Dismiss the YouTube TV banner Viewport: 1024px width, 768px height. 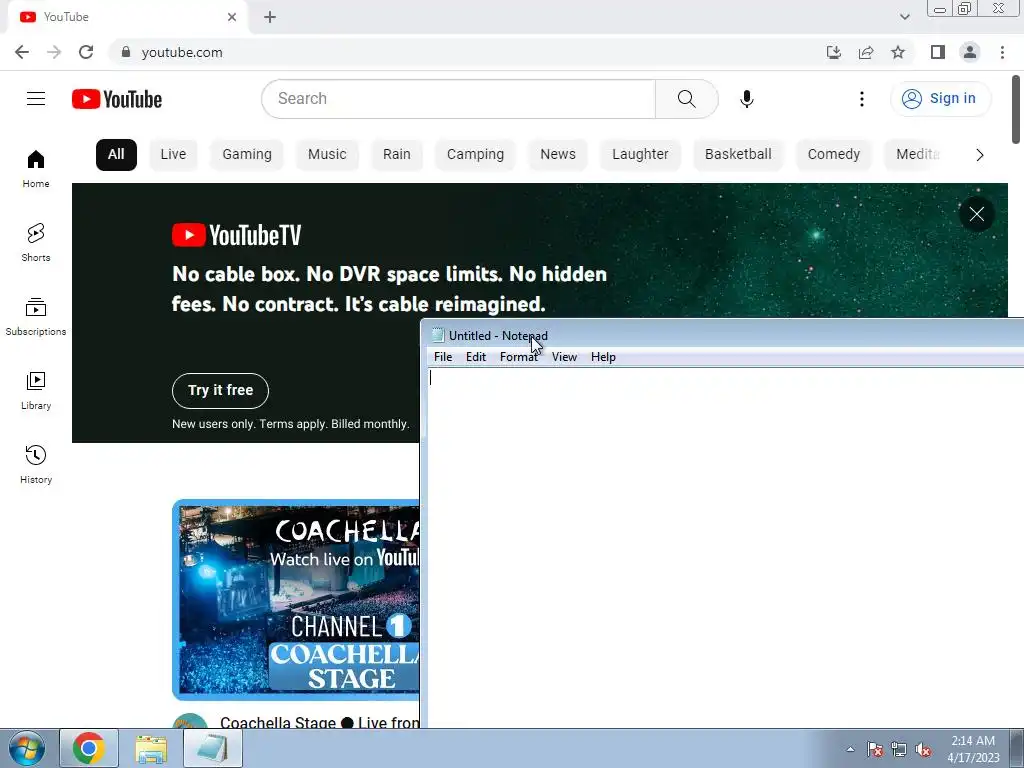pos(976,214)
